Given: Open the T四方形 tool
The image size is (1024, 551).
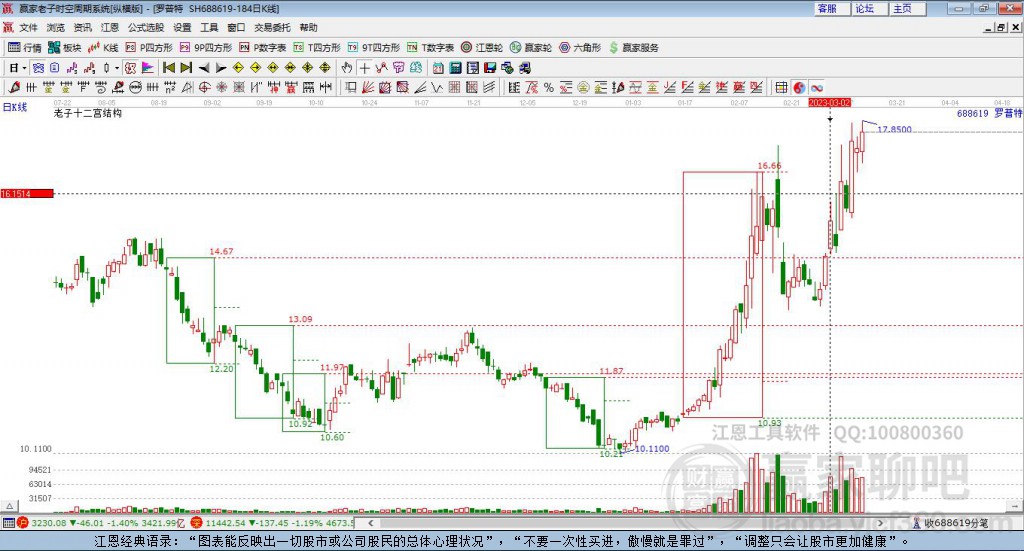Looking at the screenshot, I should tap(317, 48).
